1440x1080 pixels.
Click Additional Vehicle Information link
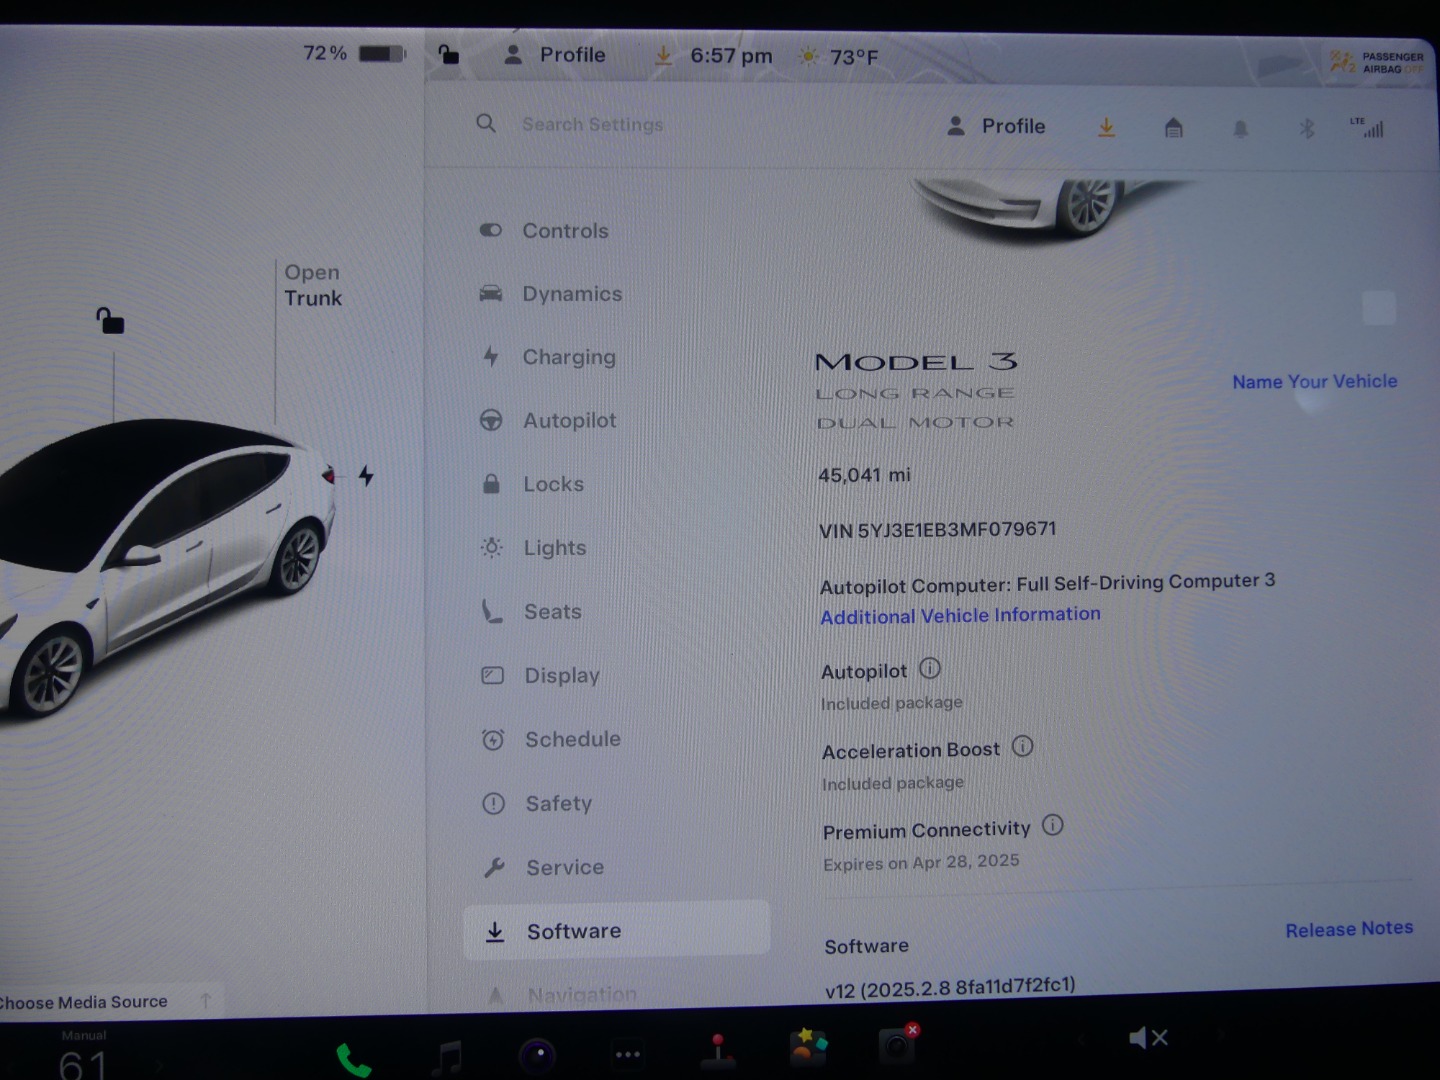960,616
